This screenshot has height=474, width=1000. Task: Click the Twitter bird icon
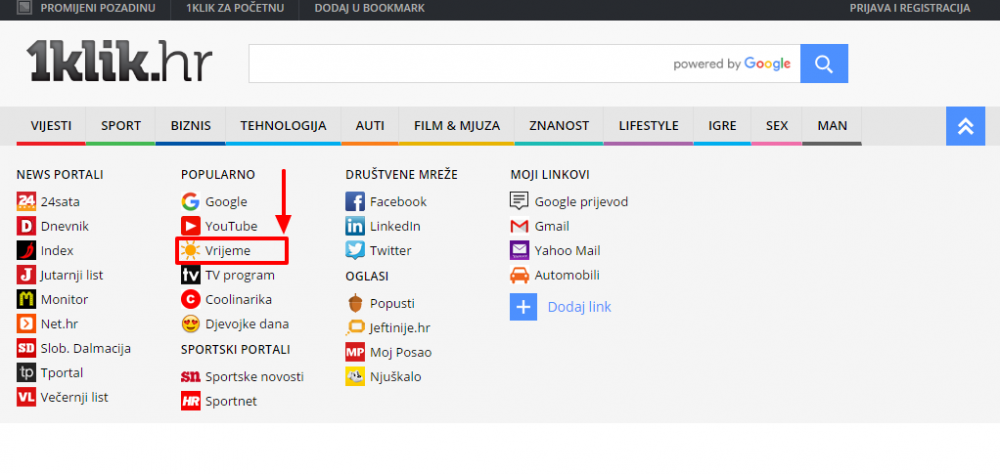pos(355,251)
